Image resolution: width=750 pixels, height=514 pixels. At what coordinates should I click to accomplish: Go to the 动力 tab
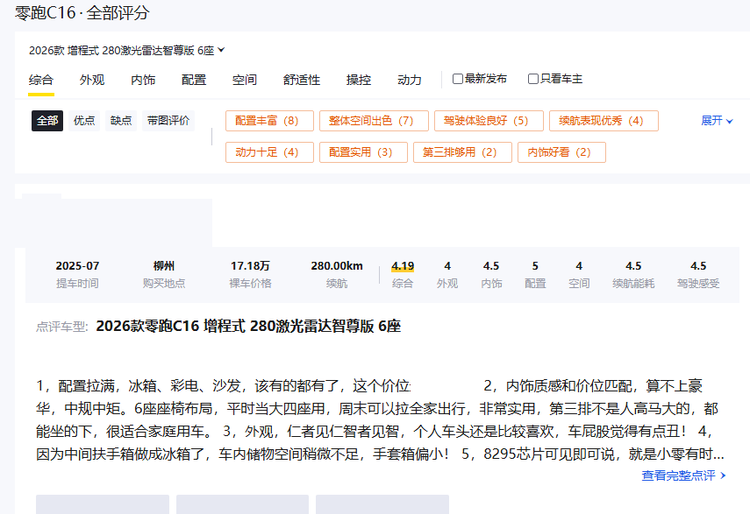(409, 80)
